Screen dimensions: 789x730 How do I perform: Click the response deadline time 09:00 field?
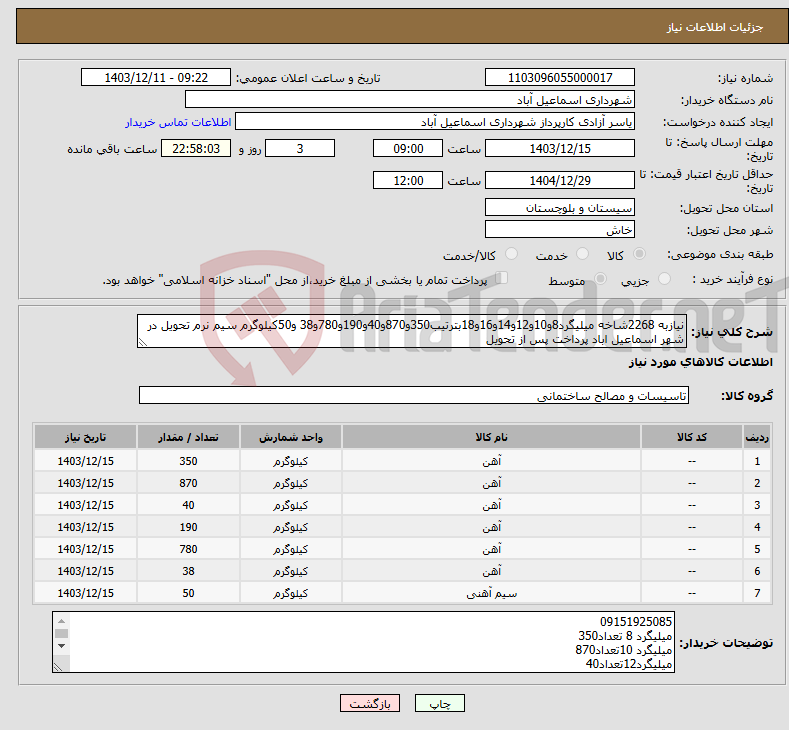[408, 148]
